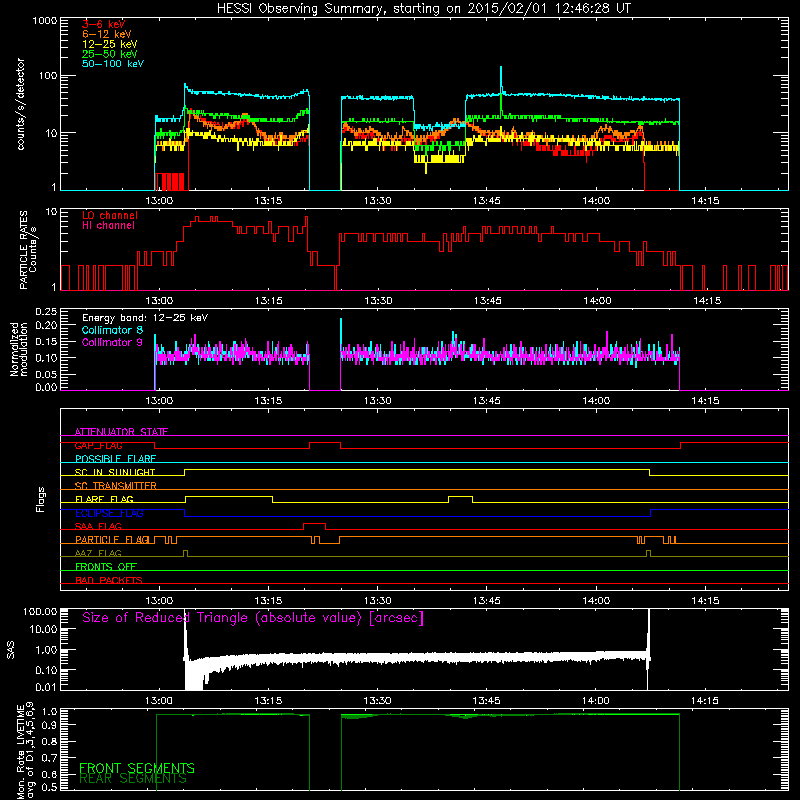The width and height of the screenshot is (800, 800).
Task: Click the cyan 50-100 keV spike near 13:47
Action: (x=501, y=80)
